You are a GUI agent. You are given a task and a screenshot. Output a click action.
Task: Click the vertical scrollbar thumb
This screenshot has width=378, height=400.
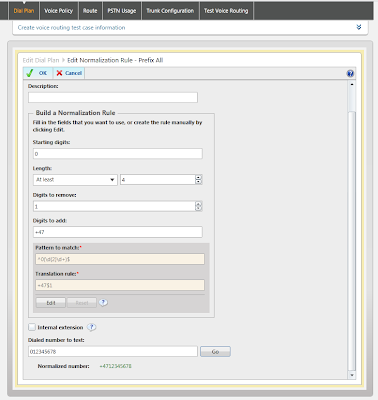tap(352, 240)
